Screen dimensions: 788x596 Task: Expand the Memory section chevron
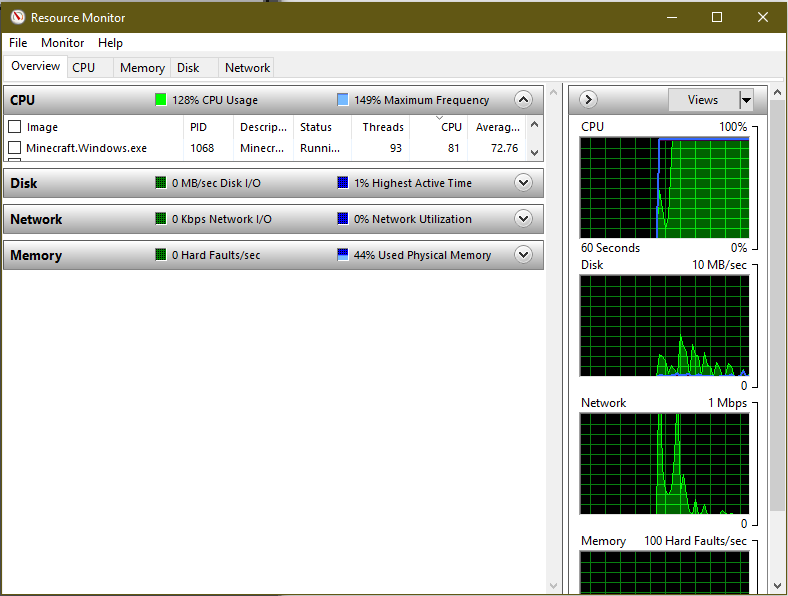(522, 255)
